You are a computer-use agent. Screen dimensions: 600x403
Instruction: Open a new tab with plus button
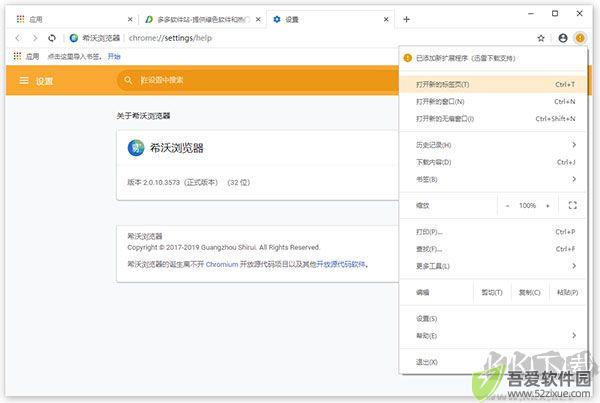click(x=406, y=19)
